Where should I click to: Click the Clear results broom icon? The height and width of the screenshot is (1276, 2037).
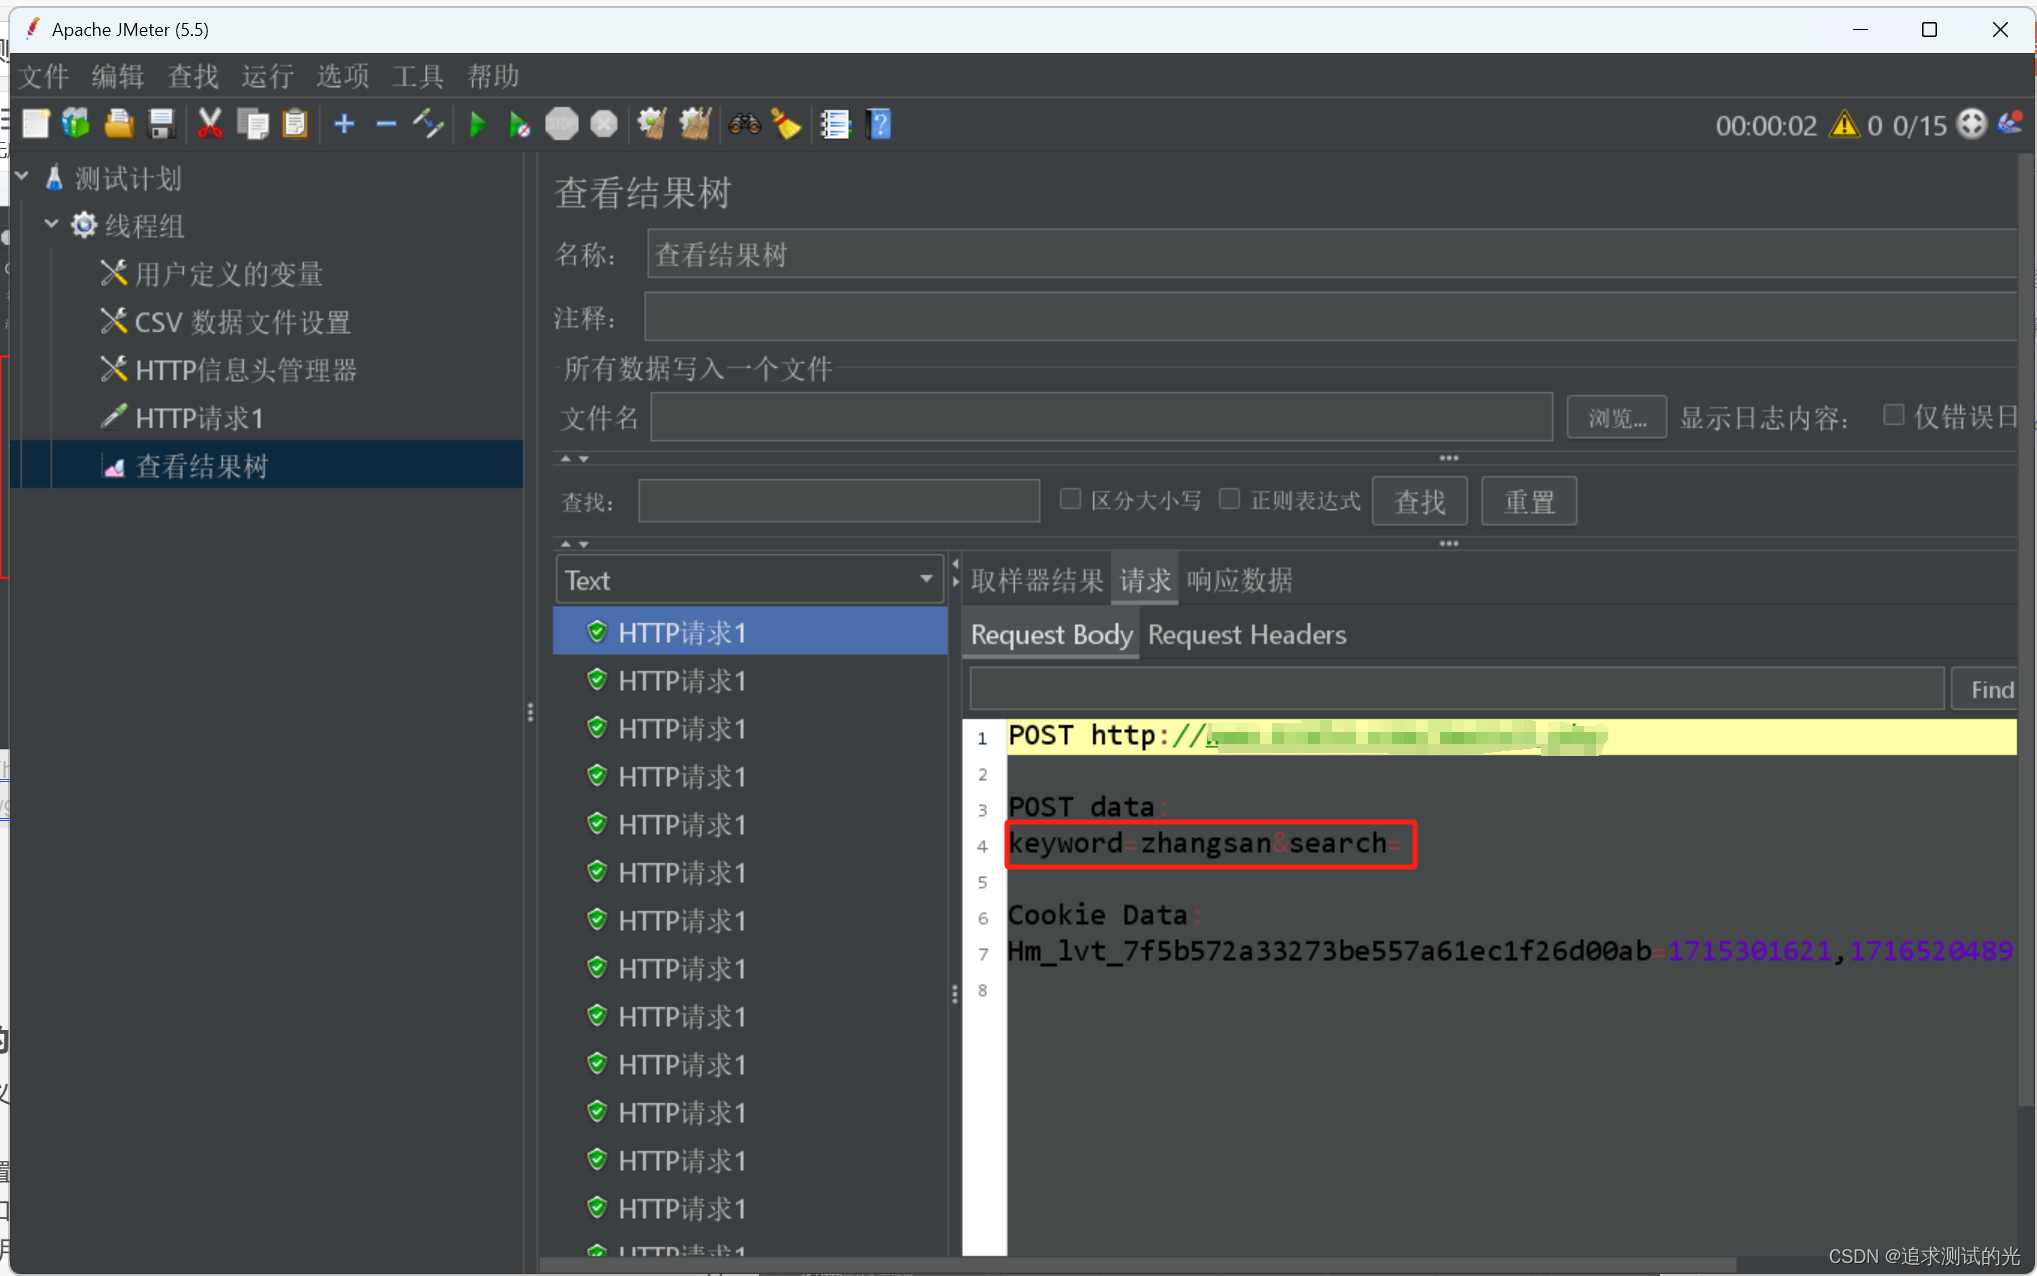tap(652, 124)
